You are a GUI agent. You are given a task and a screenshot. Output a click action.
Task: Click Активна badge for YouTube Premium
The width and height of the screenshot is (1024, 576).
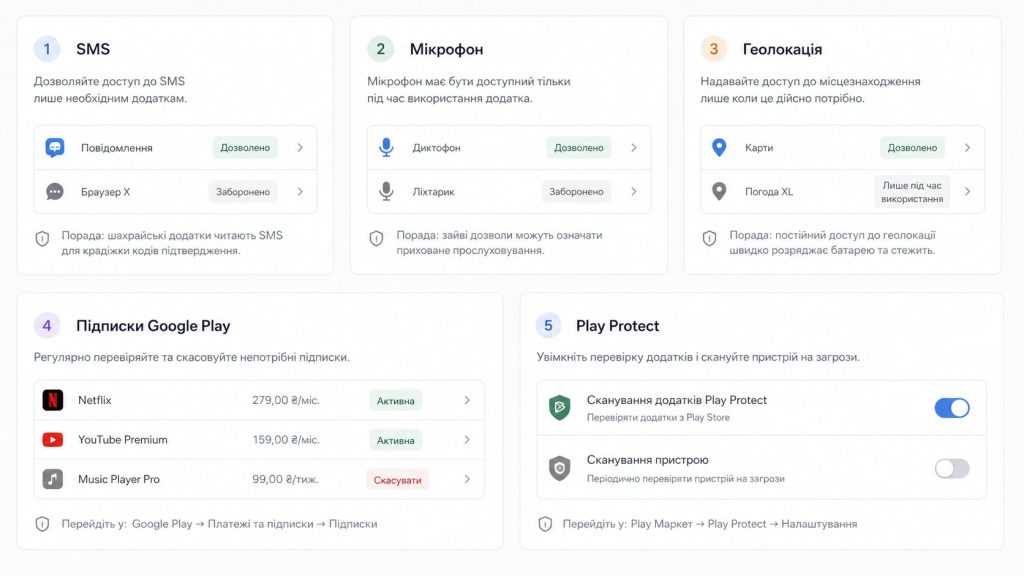(396, 440)
